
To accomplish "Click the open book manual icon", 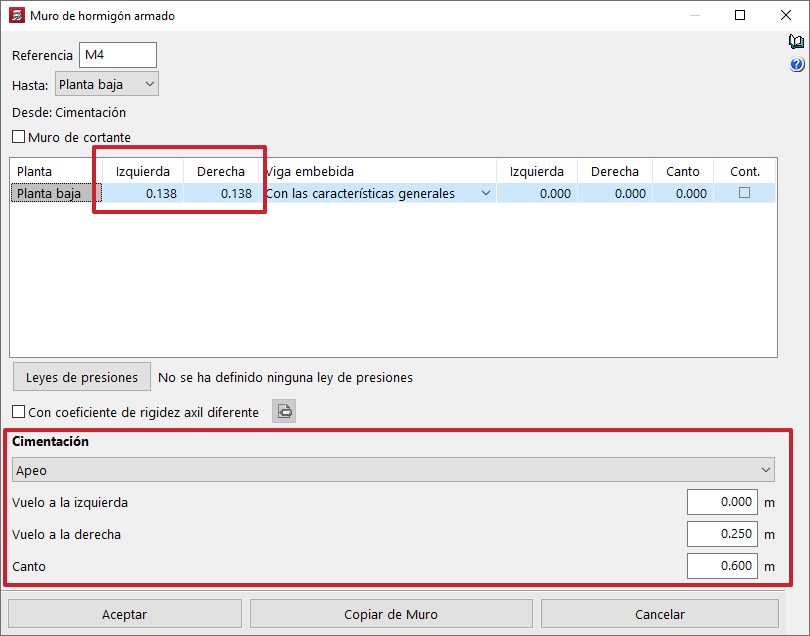I will click(x=796, y=42).
